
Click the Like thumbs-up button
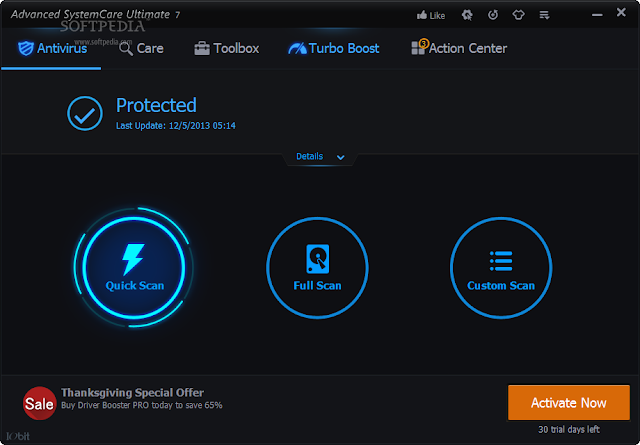pos(431,16)
